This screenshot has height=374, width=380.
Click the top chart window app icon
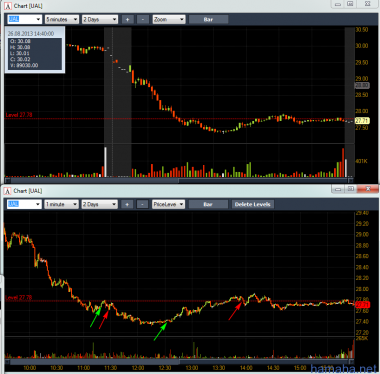[x=8, y=6]
